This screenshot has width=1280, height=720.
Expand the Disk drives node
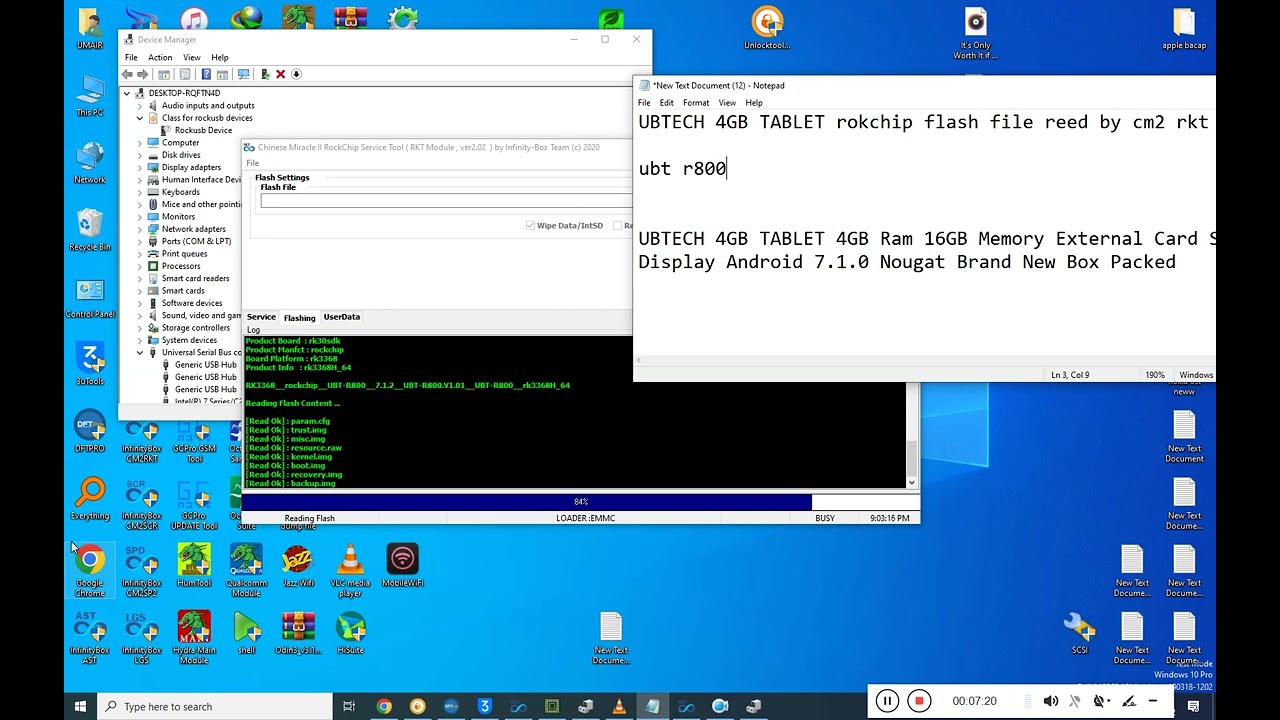[140, 155]
